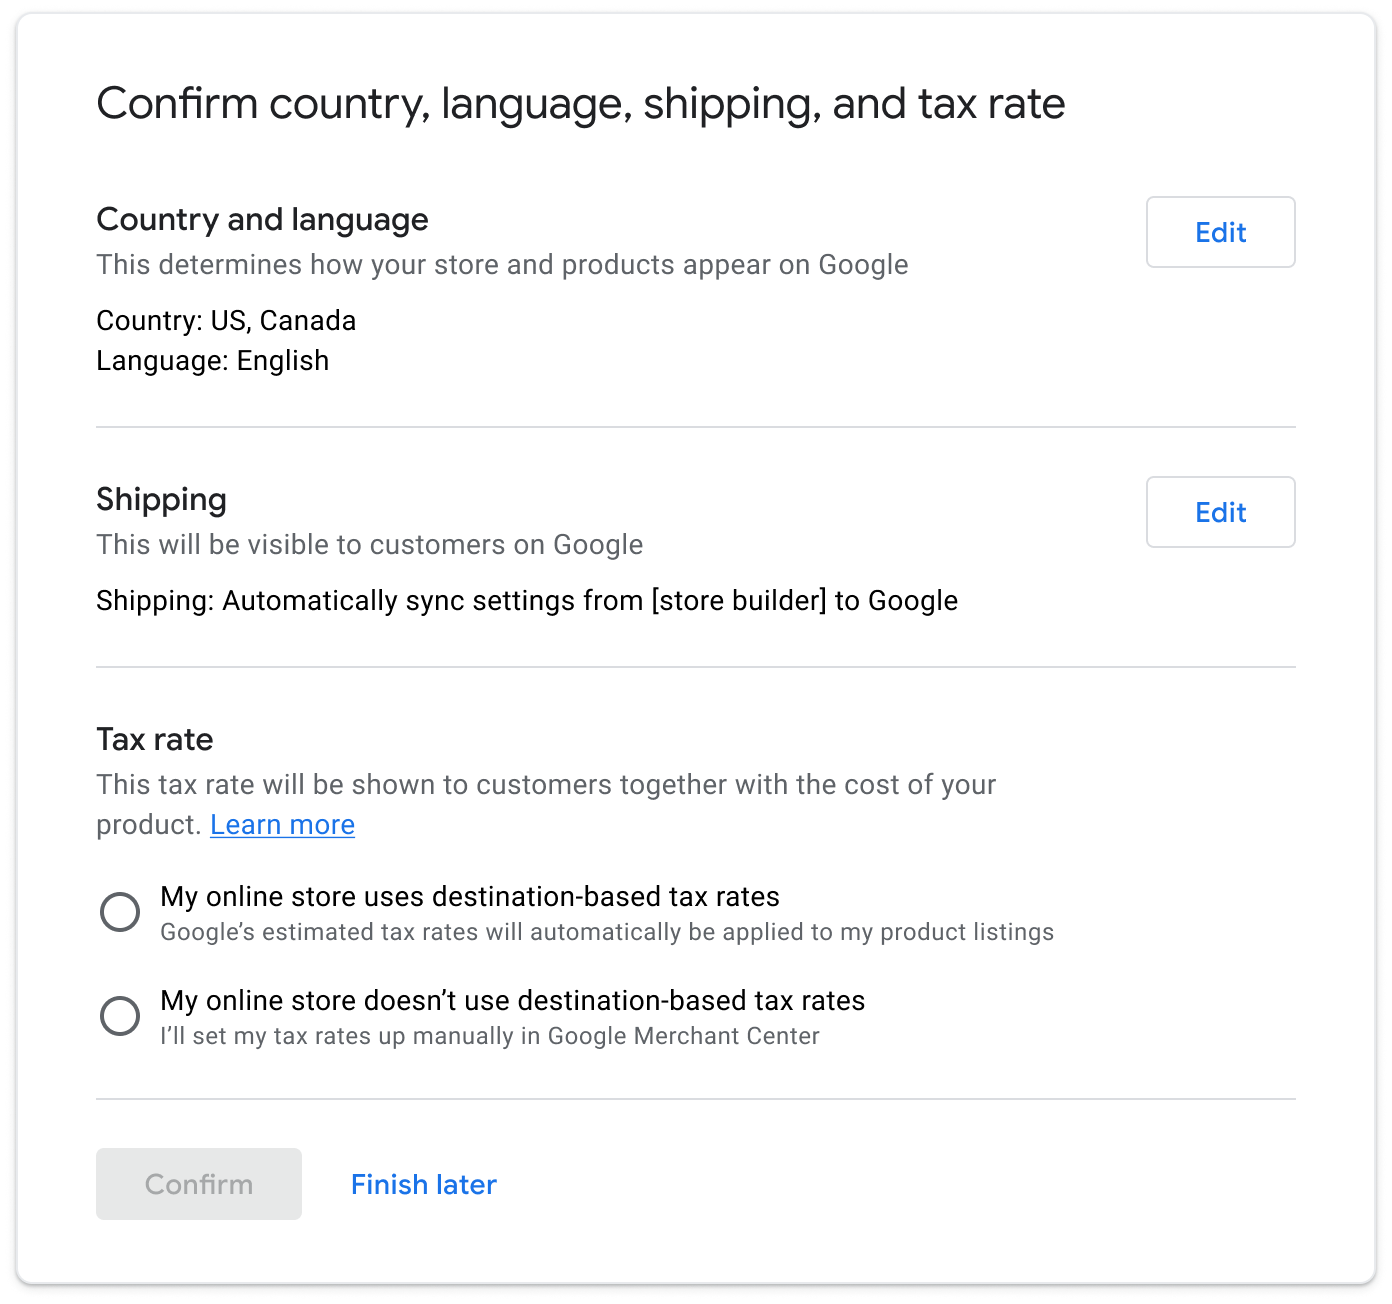Image resolution: width=1392 pixels, height=1304 pixels.
Task: Click the set up manually in Merchant Center text
Action: 489,1037
